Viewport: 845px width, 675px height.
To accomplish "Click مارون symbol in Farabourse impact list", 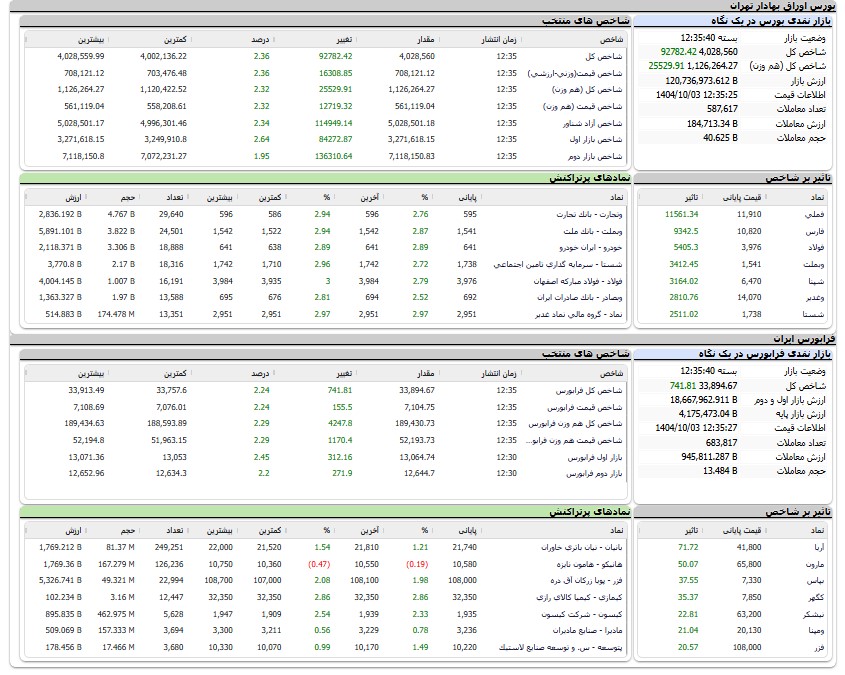I will click(816, 564).
